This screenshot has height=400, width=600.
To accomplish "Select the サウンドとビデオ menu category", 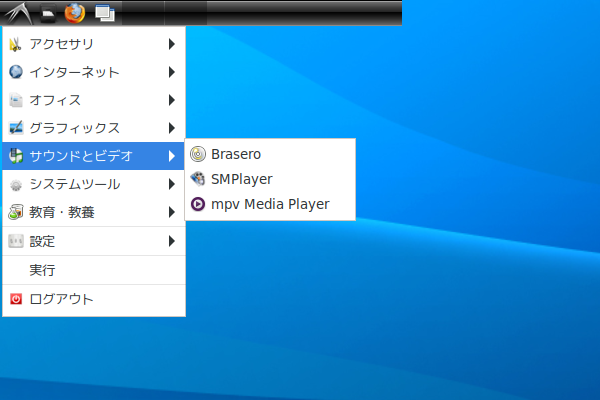I will point(94,156).
